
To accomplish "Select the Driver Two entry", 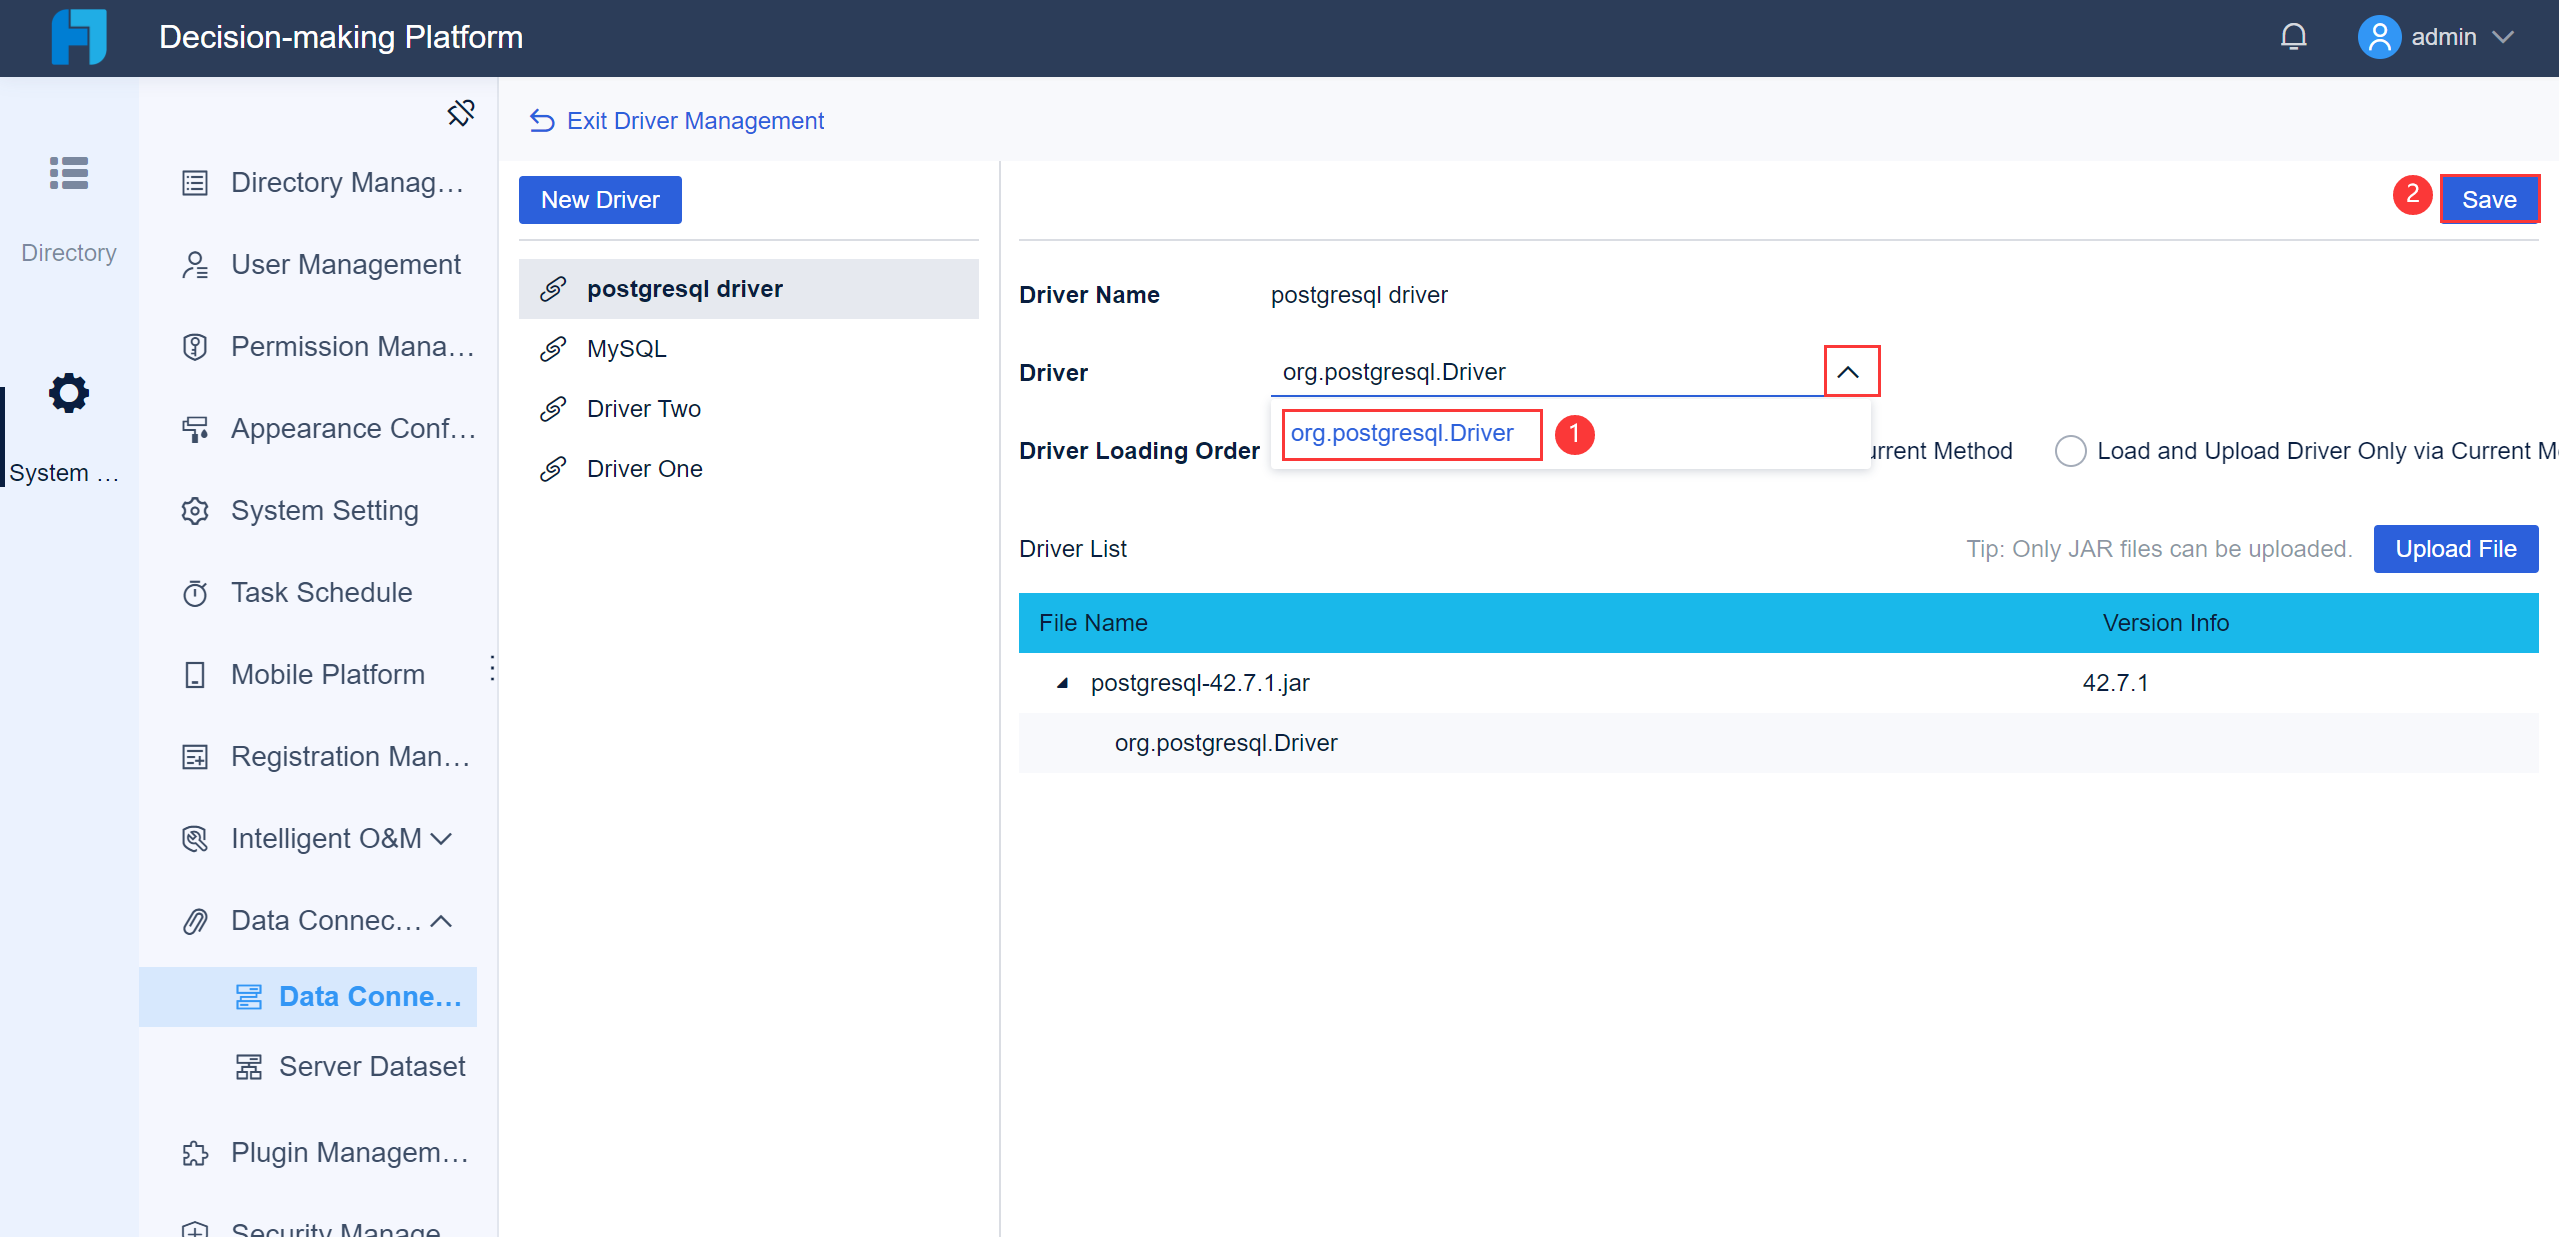I will coord(643,408).
